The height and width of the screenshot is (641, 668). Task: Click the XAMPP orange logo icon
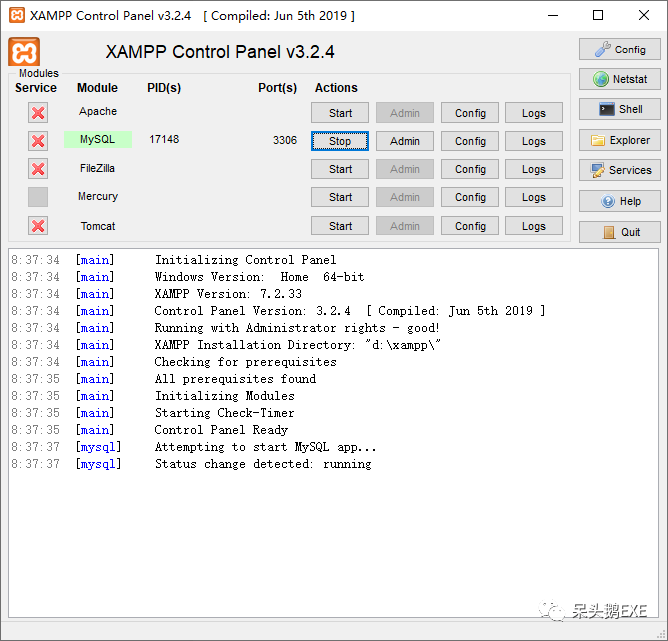(24, 52)
